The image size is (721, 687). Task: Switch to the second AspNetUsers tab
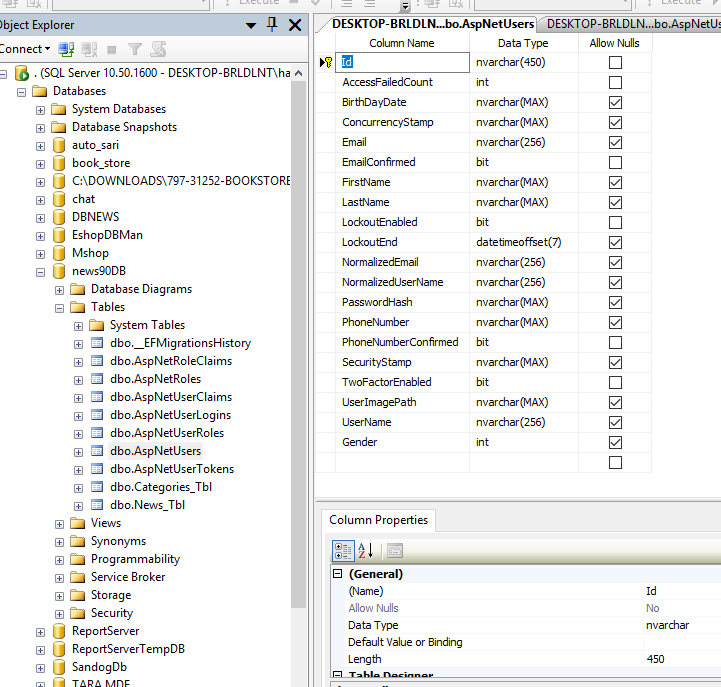(x=633, y=23)
